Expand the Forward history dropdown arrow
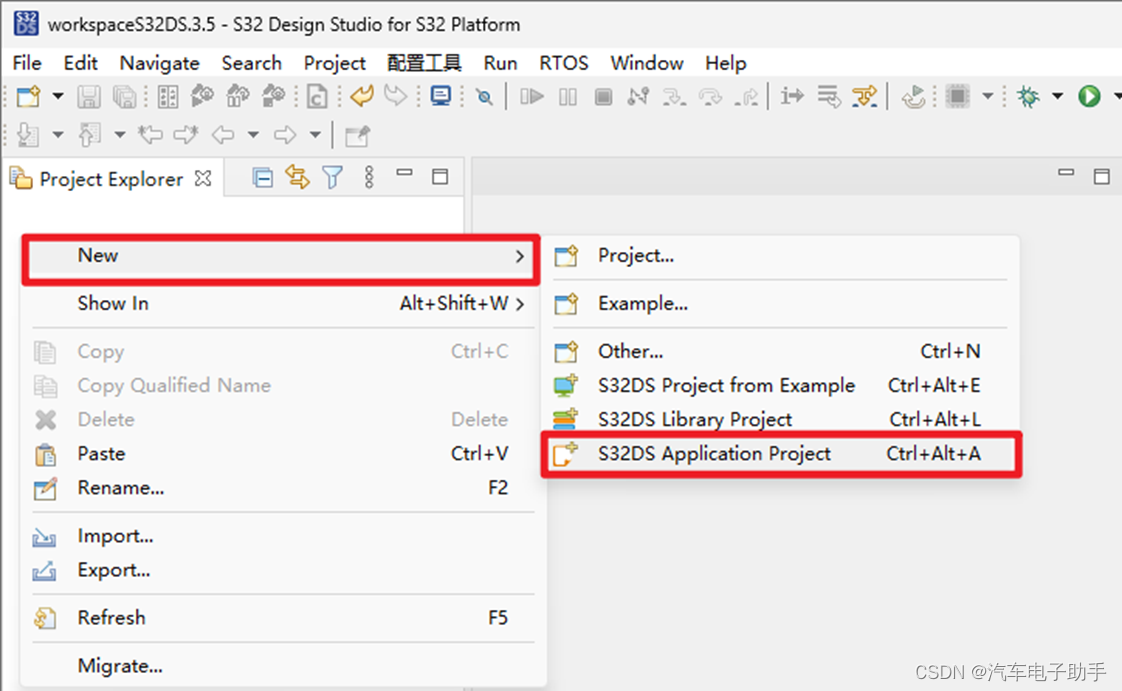Viewport: 1122px width, 691px height. click(315, 134)
